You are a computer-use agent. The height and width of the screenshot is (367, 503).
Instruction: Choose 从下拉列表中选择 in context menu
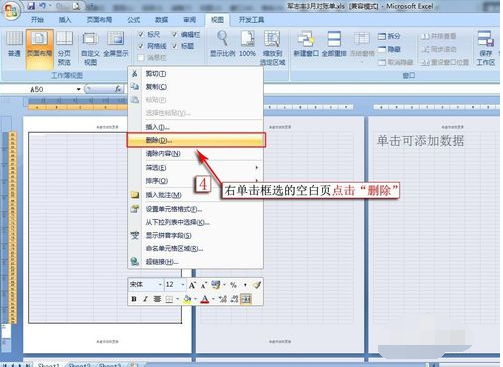196,222
